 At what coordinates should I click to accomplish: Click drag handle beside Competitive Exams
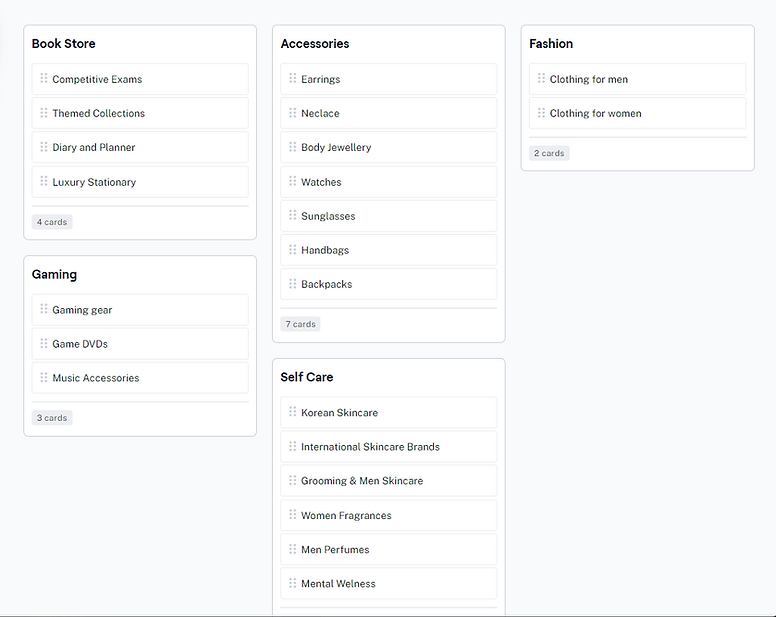point(44,79)
